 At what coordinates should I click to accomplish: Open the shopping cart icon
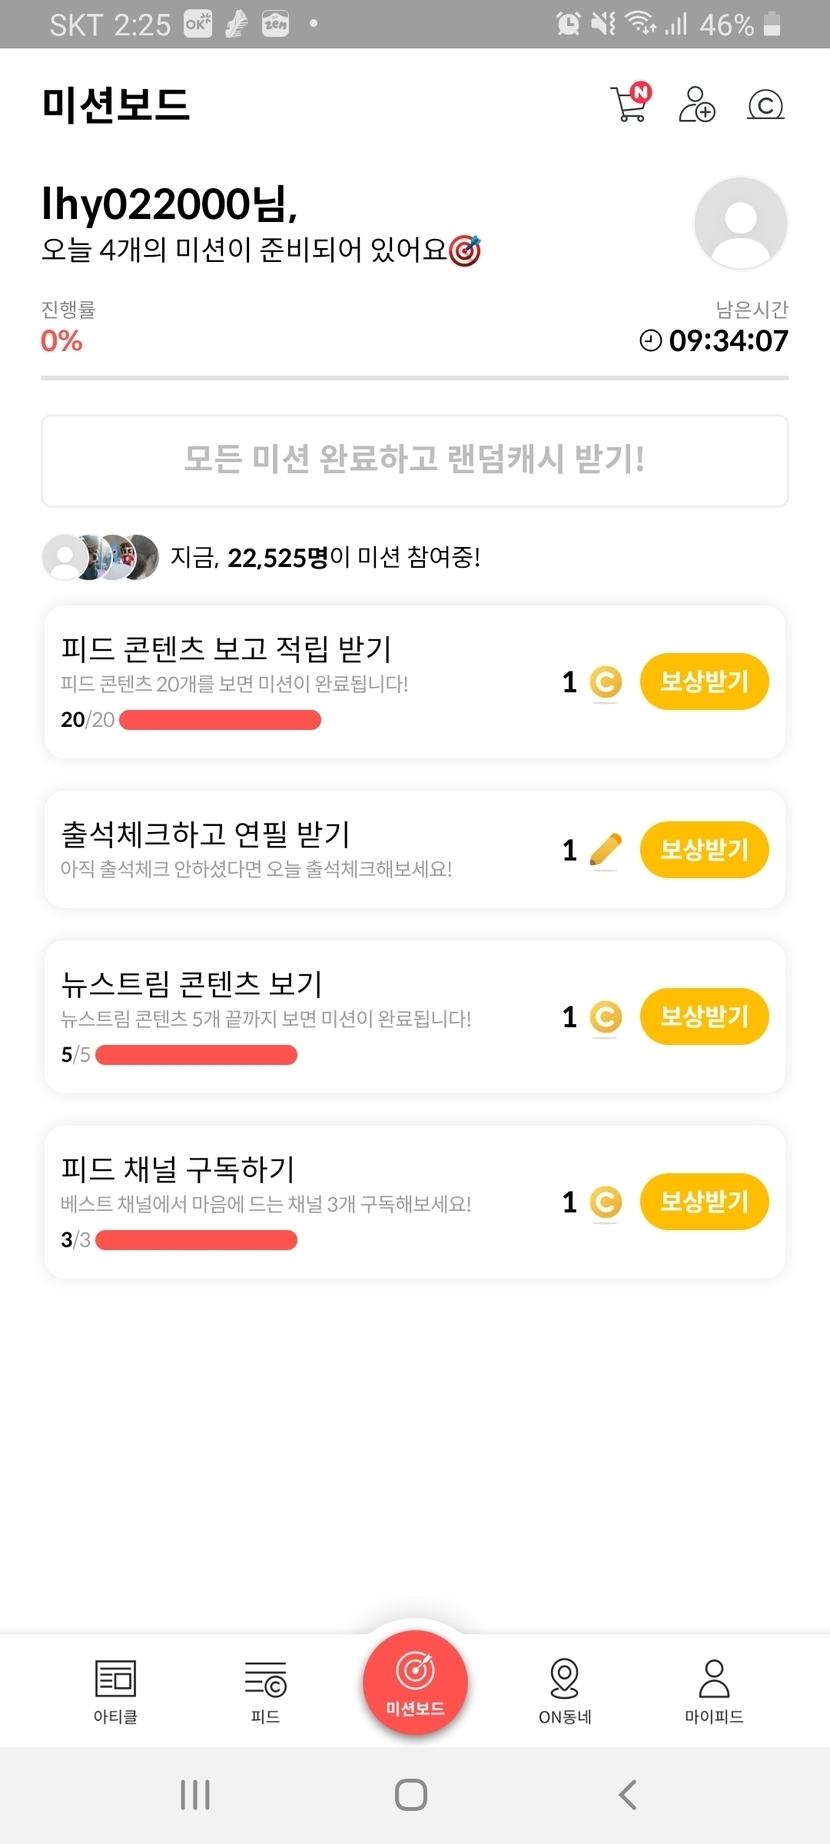tap(629, 104)
